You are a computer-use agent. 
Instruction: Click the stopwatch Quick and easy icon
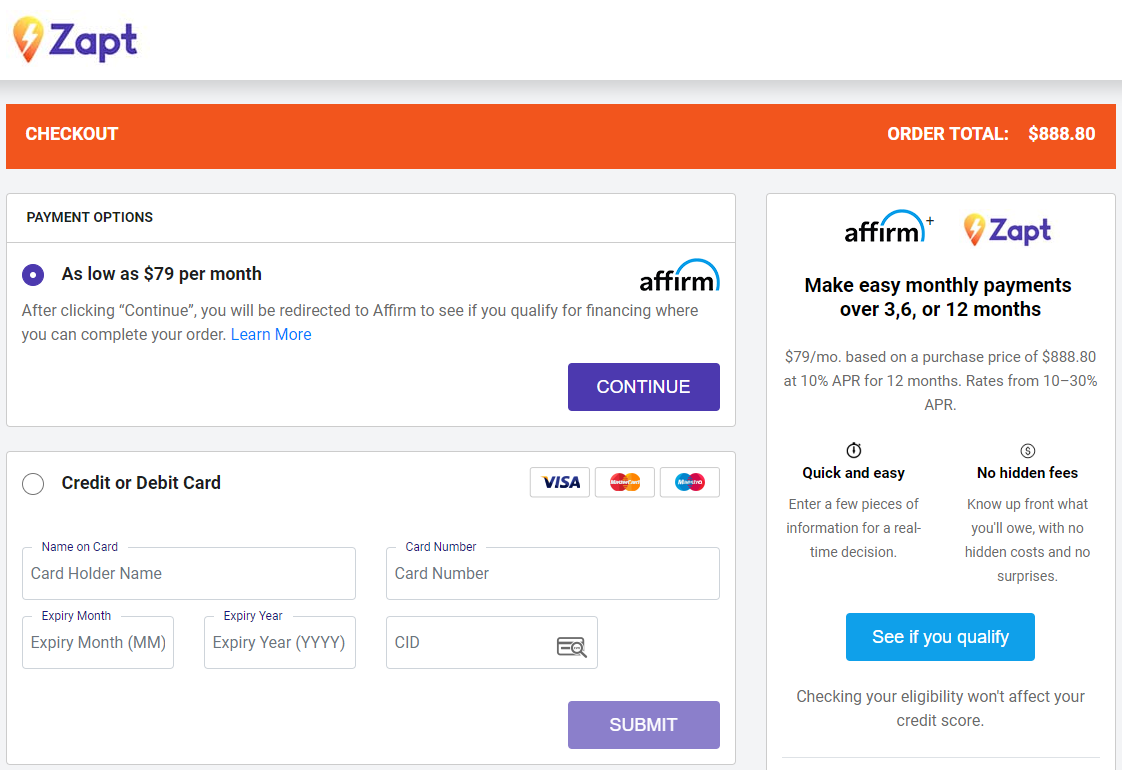pyautogui.click(x=853, y=450)
